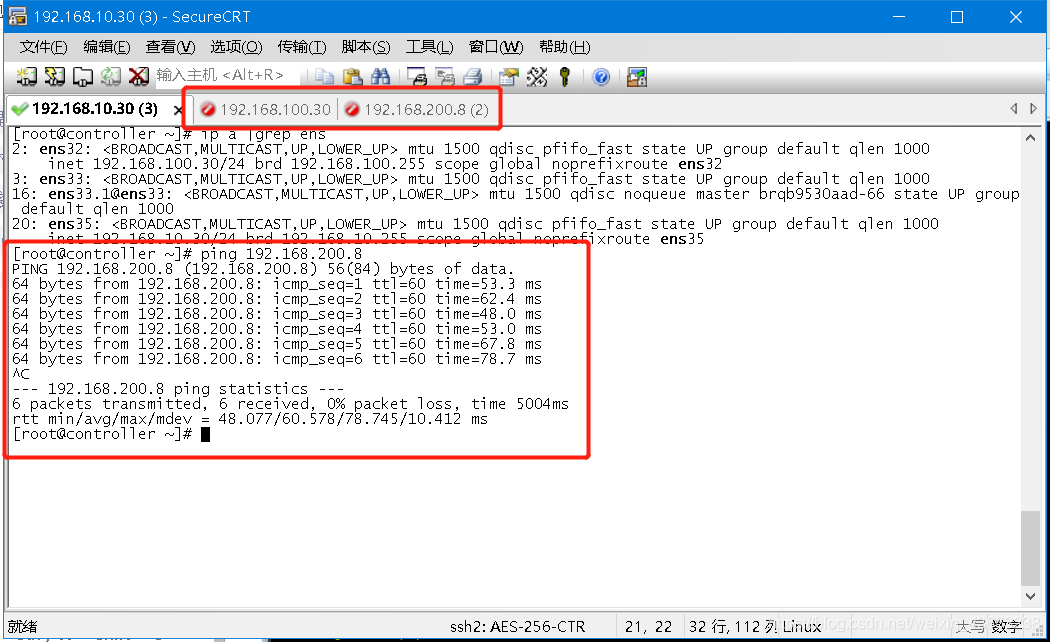
Task: Open the 脚本(S) menu
Action: click(366, 47)
